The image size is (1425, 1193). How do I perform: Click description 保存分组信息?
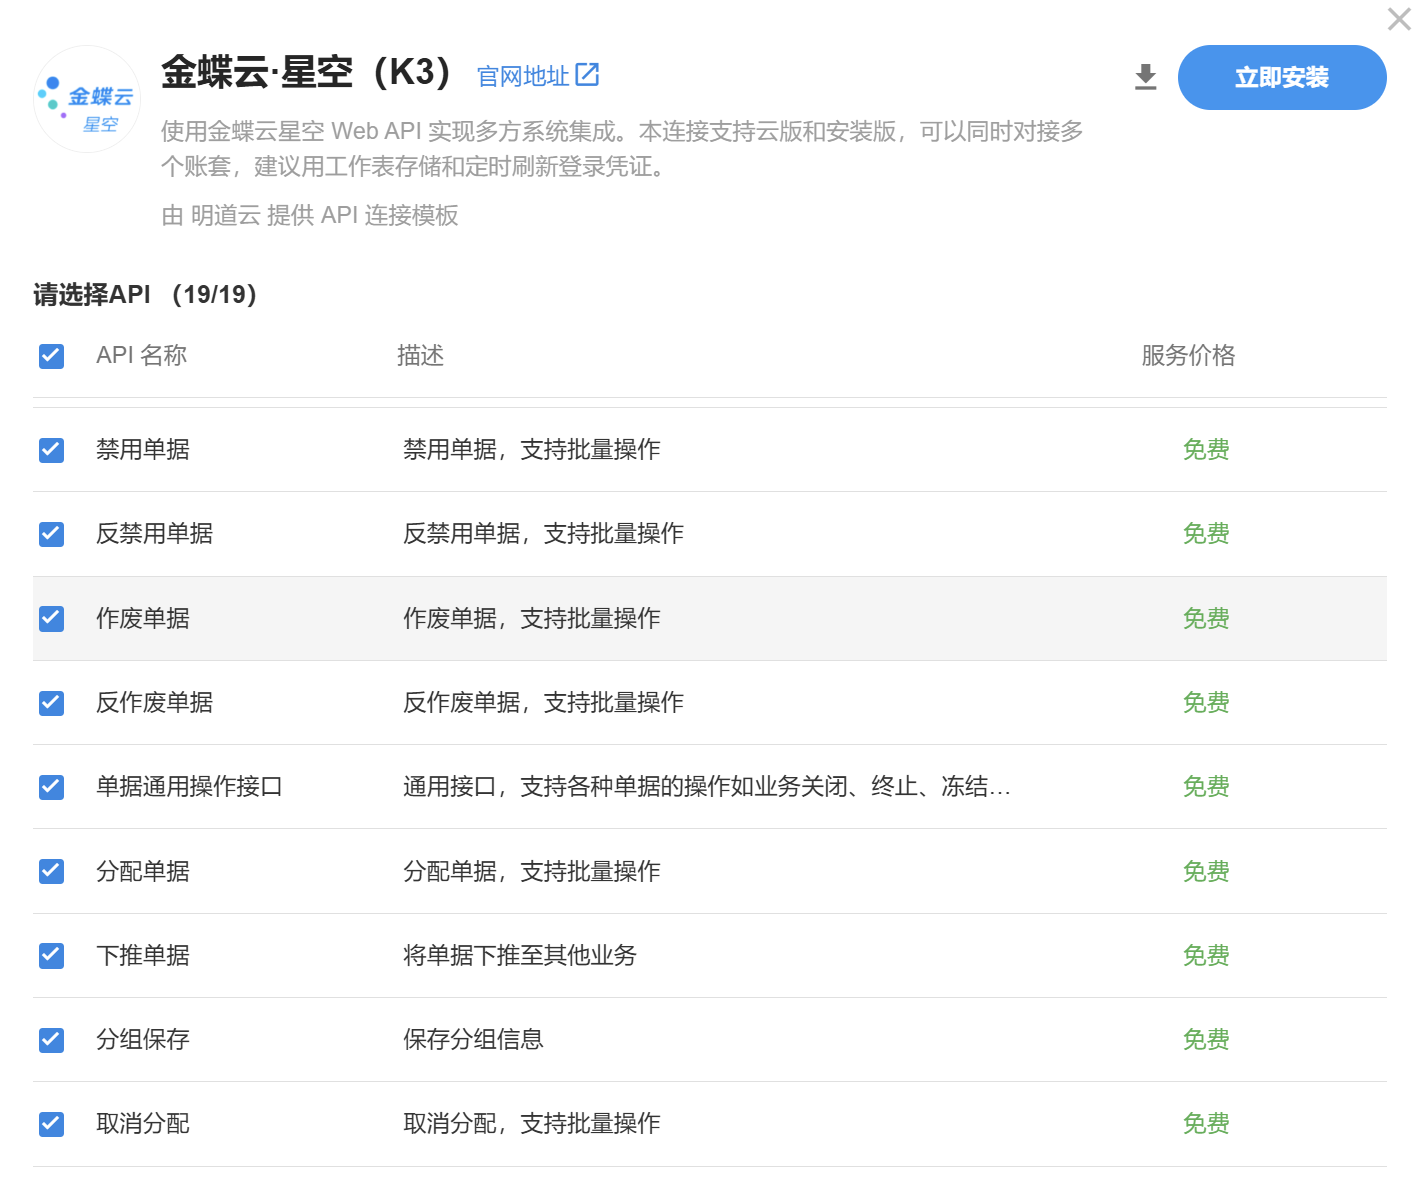(473, 1040)
